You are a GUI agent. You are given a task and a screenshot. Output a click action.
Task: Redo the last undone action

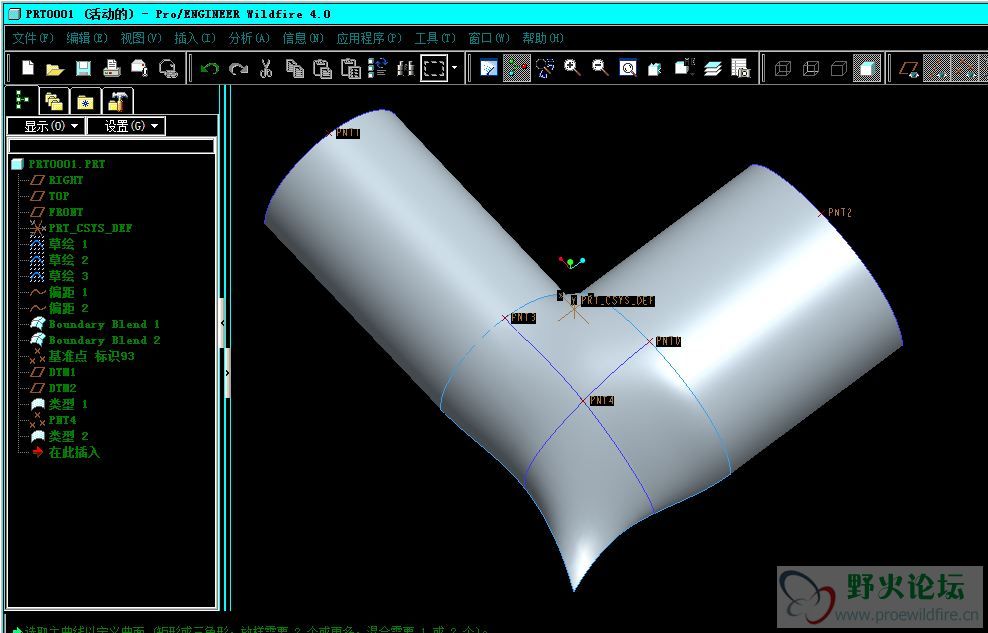238,68
